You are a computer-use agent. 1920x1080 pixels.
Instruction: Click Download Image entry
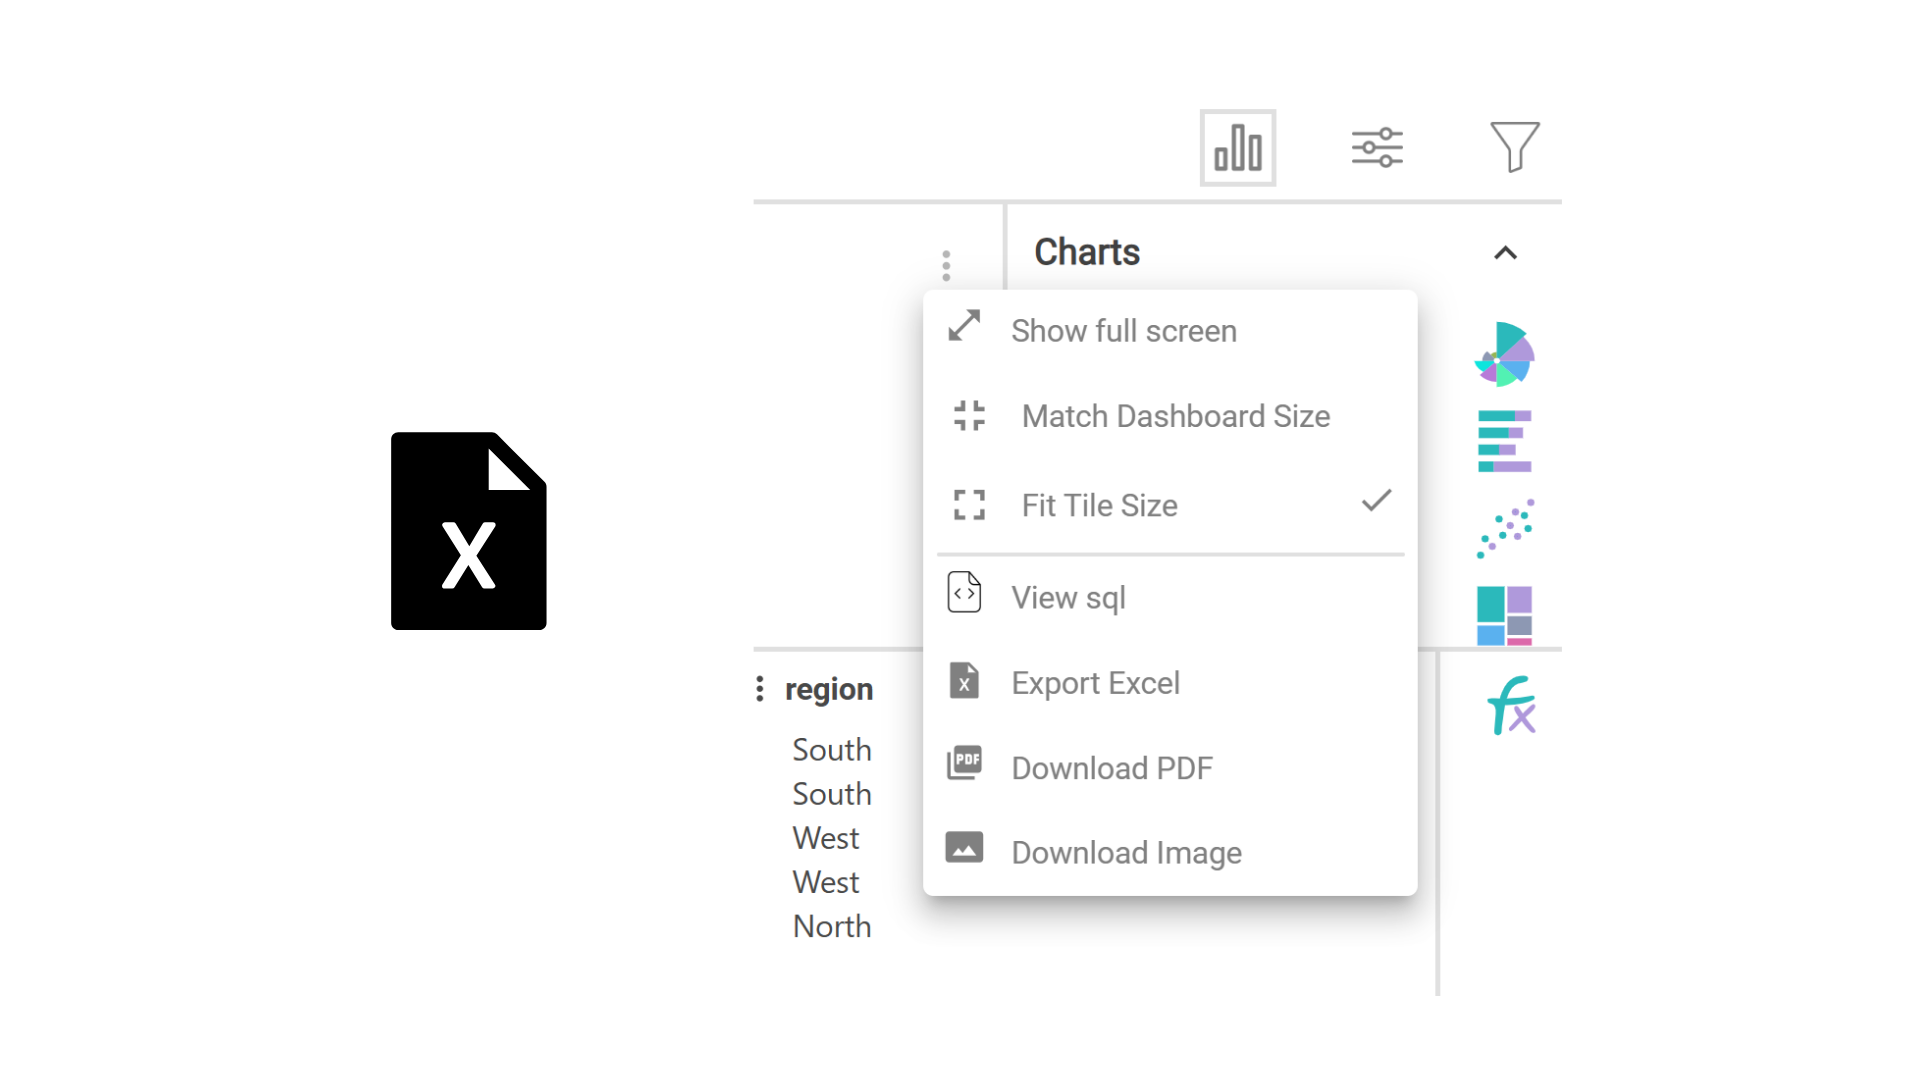click(1126, 853)
